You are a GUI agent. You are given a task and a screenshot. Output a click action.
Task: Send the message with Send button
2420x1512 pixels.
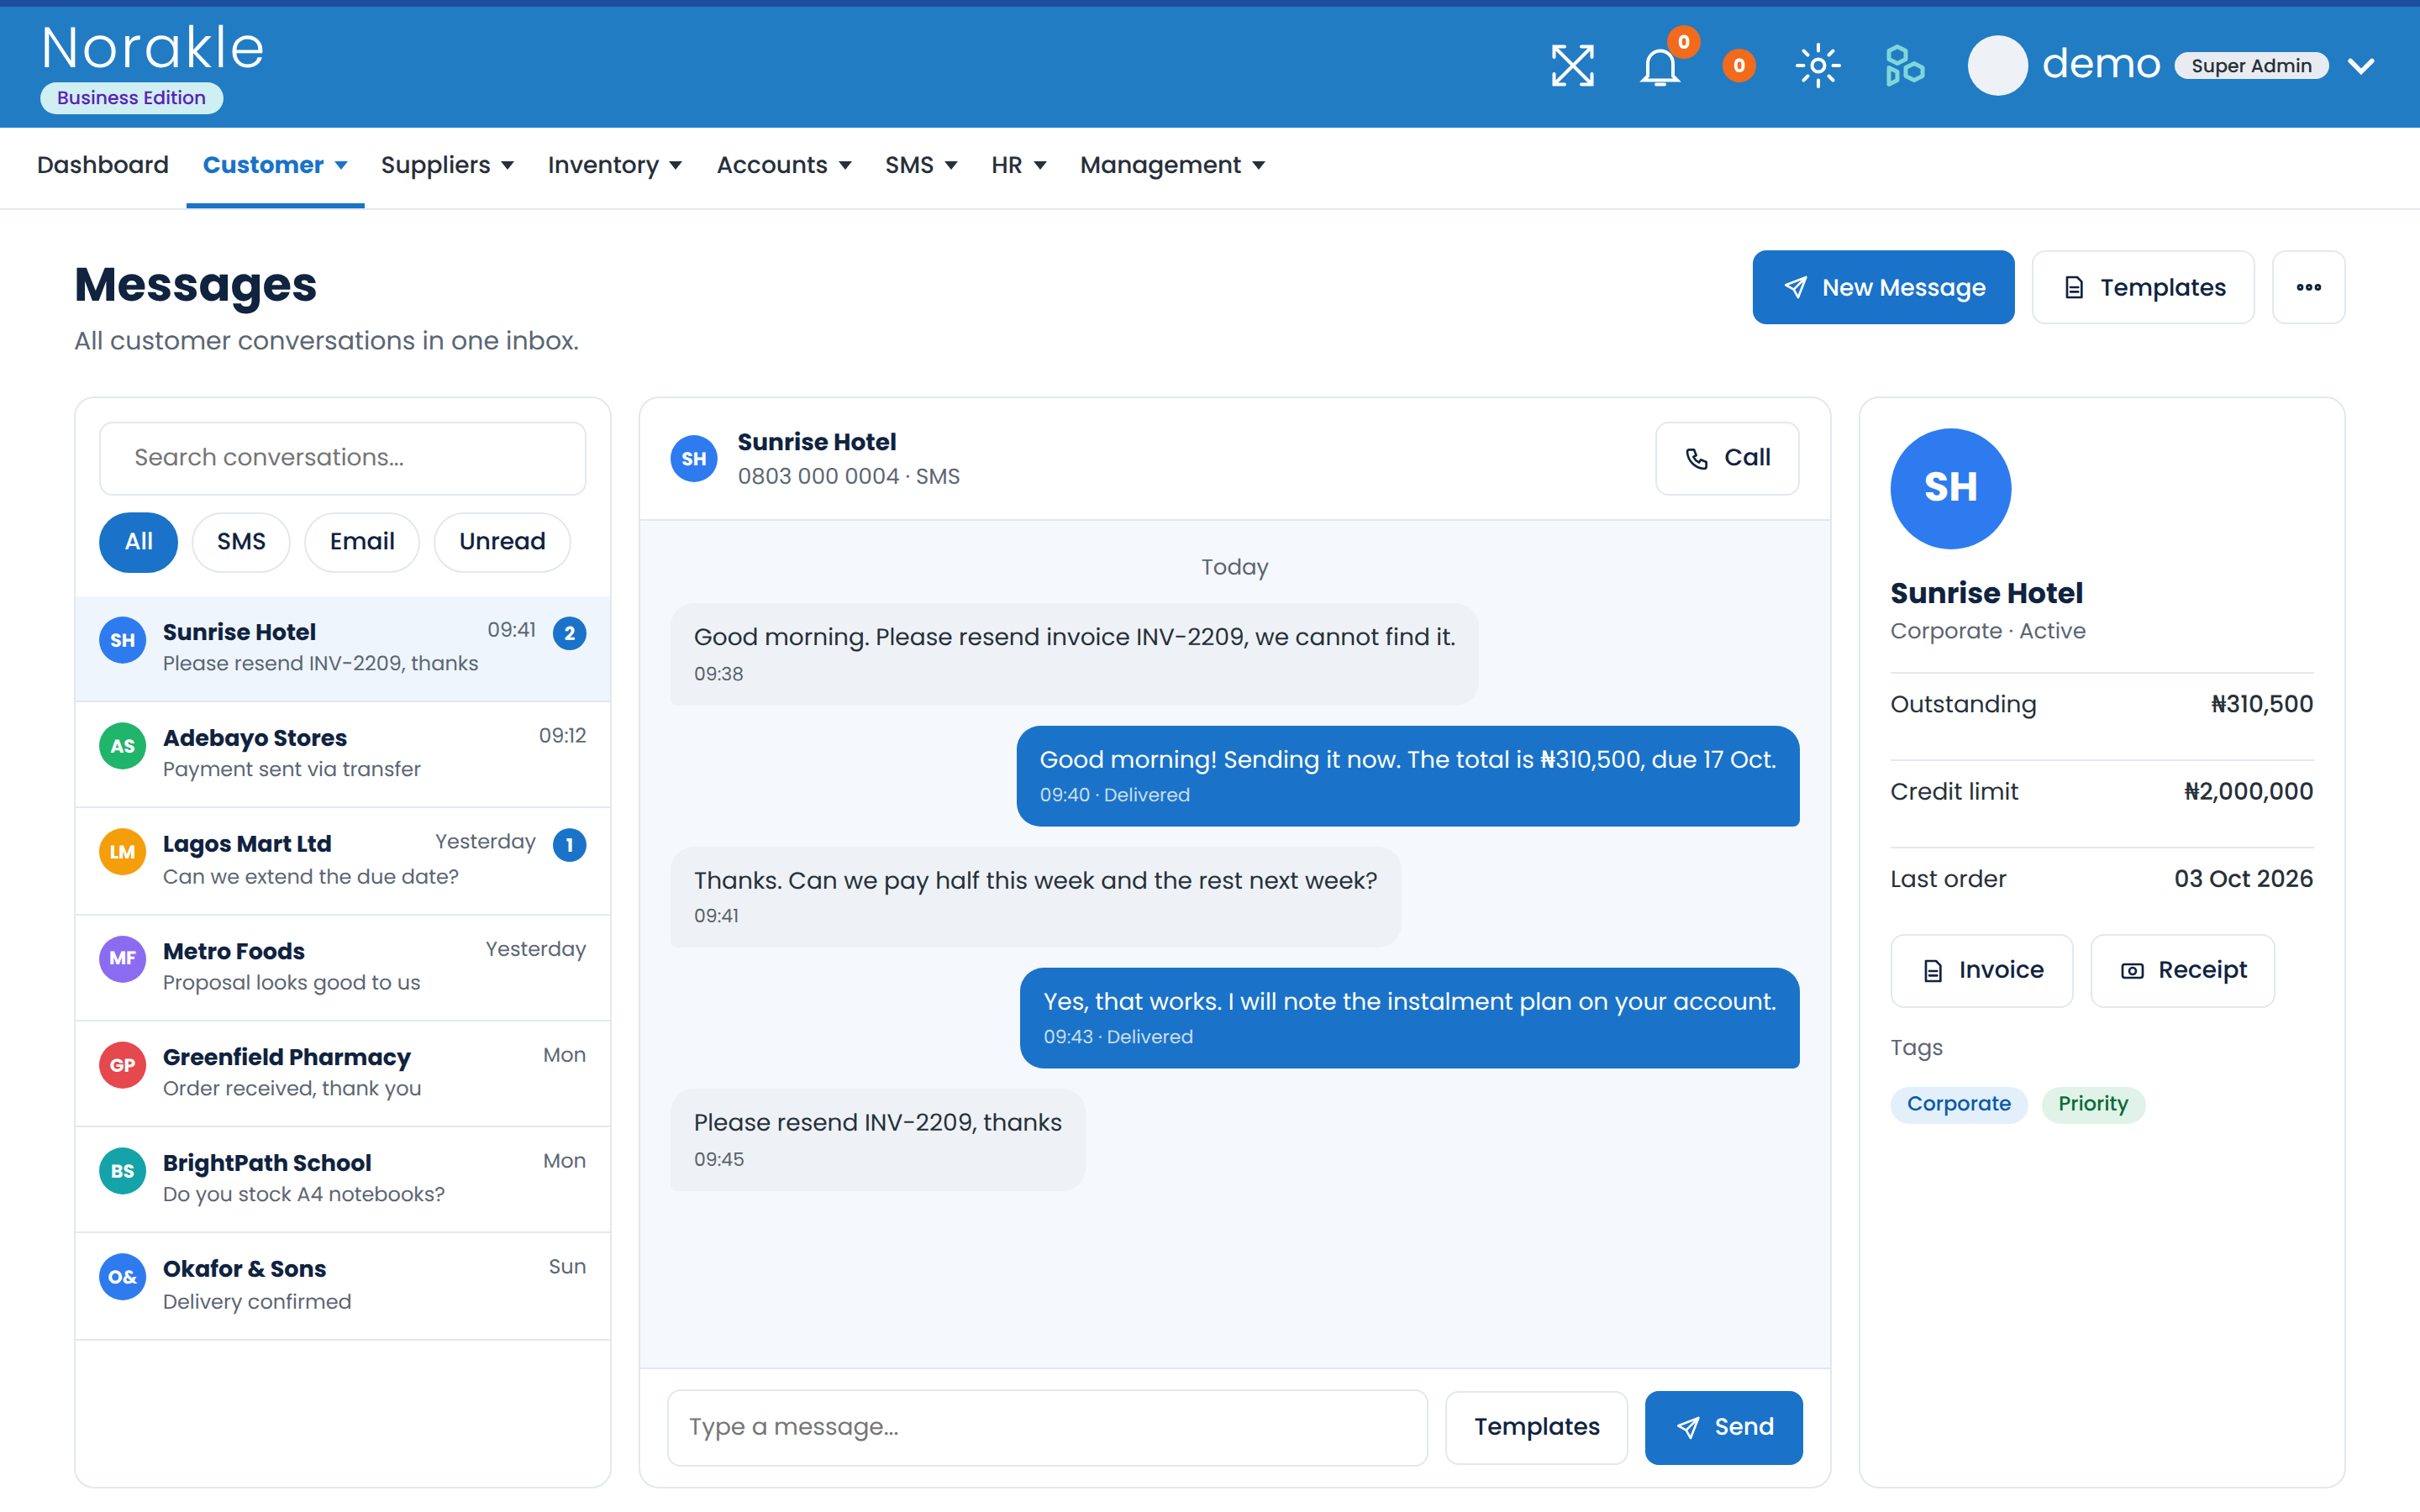click(x=1723, y=1427)
